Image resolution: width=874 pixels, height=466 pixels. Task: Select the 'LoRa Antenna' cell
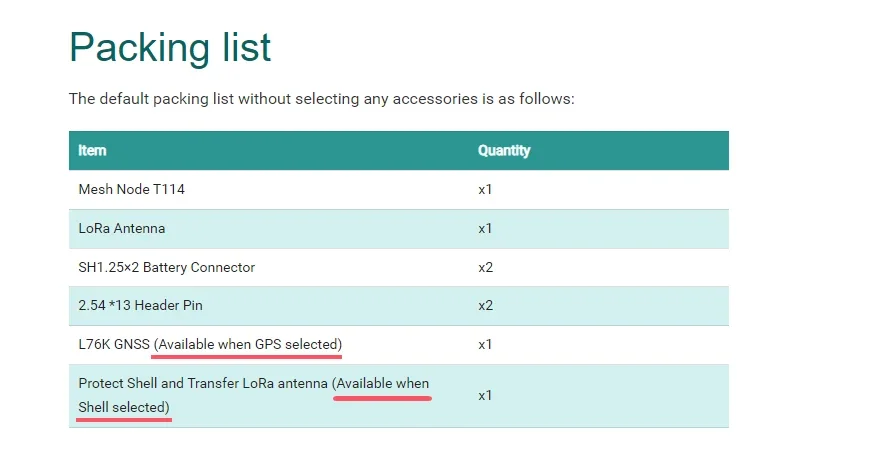[122, 228]
